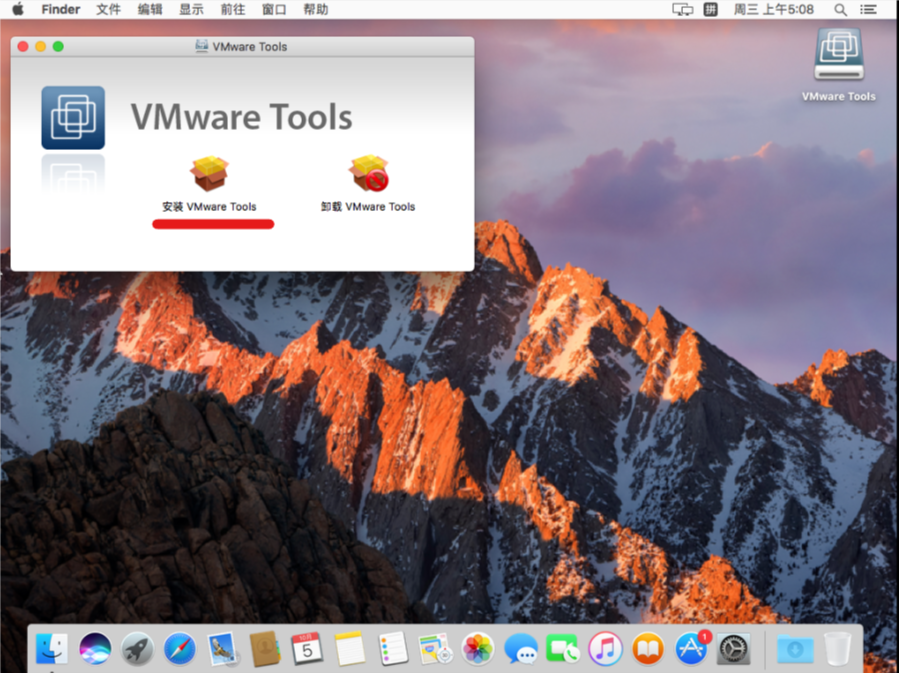The image size is (899, 673).
Task: Open Launchpad rocket icon in Dock
Action: coord(137,649)
